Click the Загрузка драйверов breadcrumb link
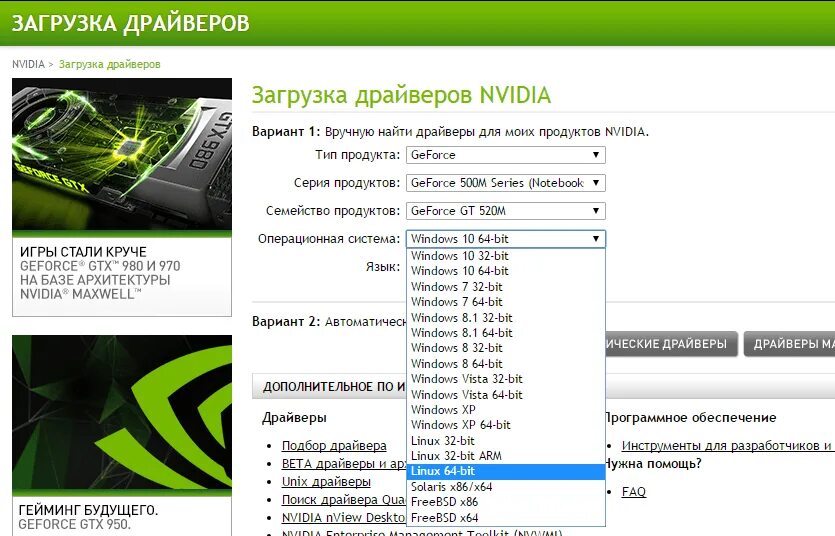The height and width of the screenshot is (536, 835). (x=109, y=64)
